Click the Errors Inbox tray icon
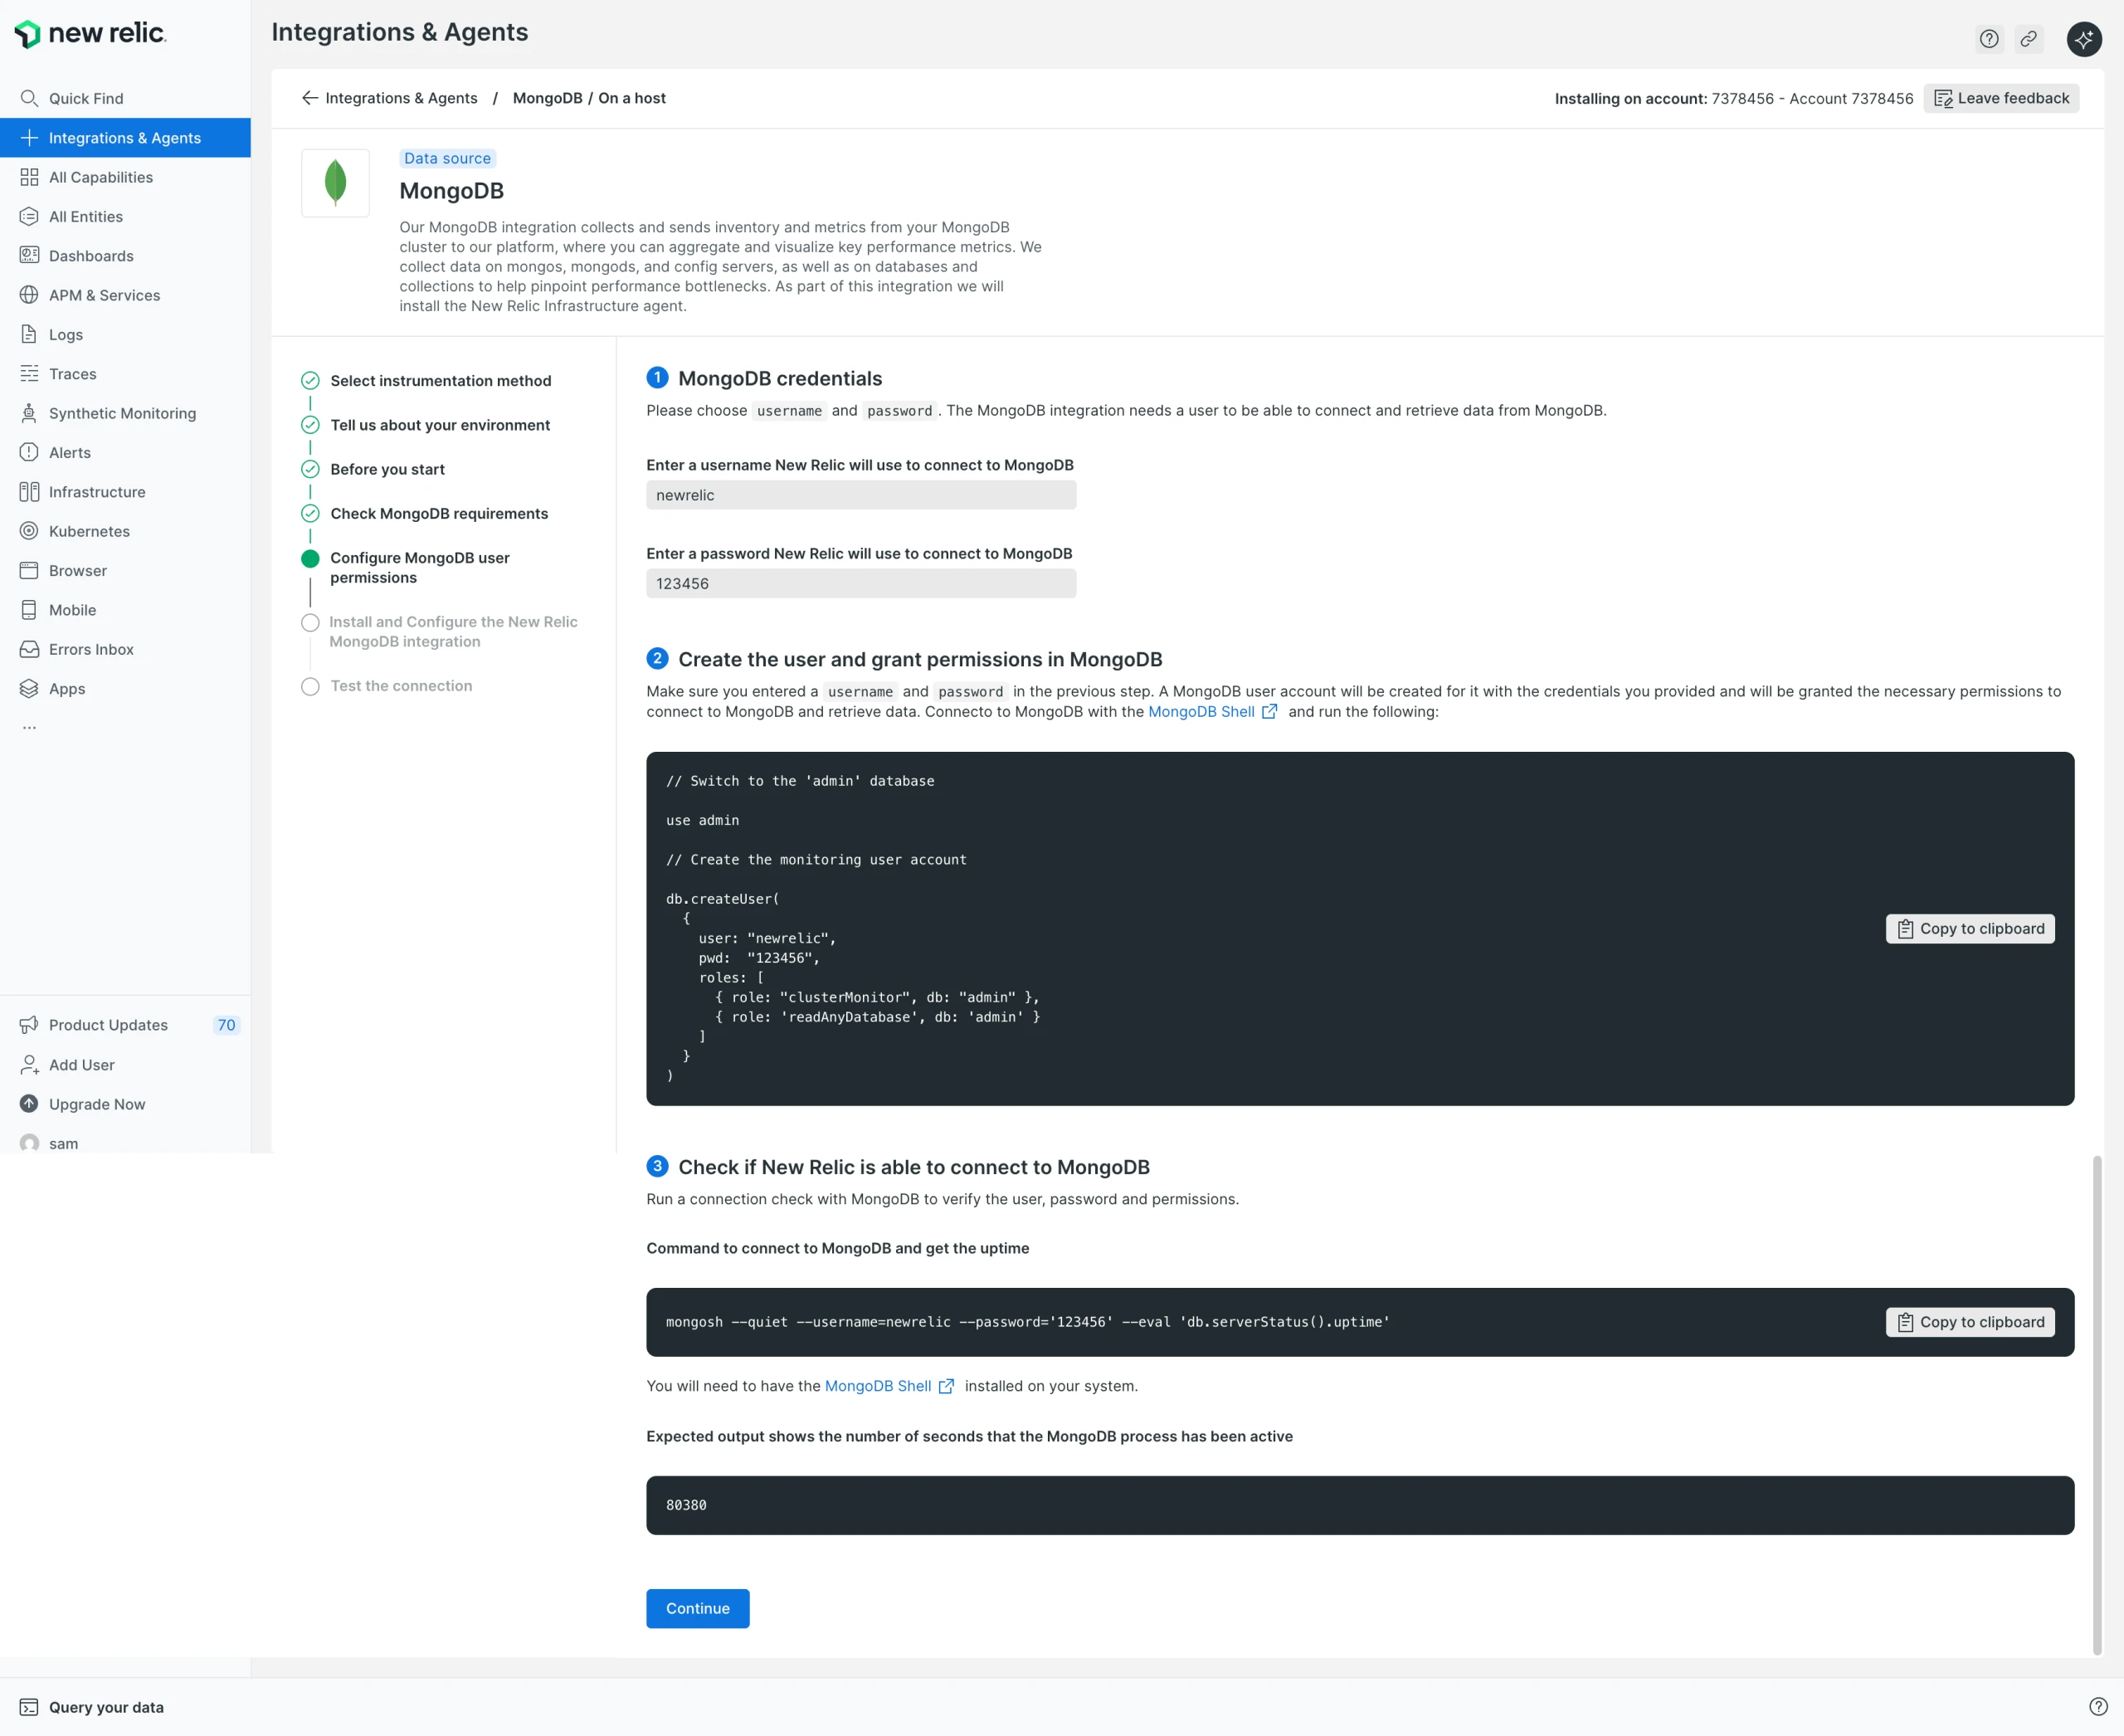This screenshot has height=1736, width=2124. tap(29, 649)
